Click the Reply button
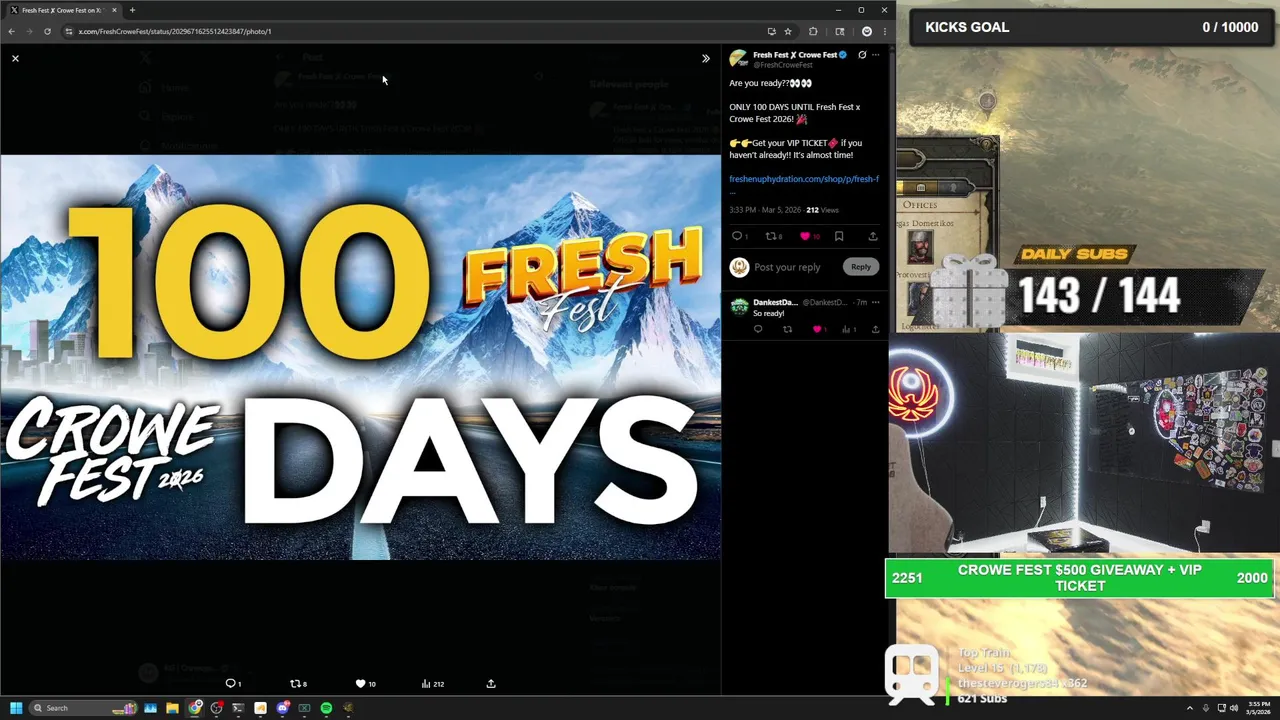The image size is (1280, 720). [861, 267]
